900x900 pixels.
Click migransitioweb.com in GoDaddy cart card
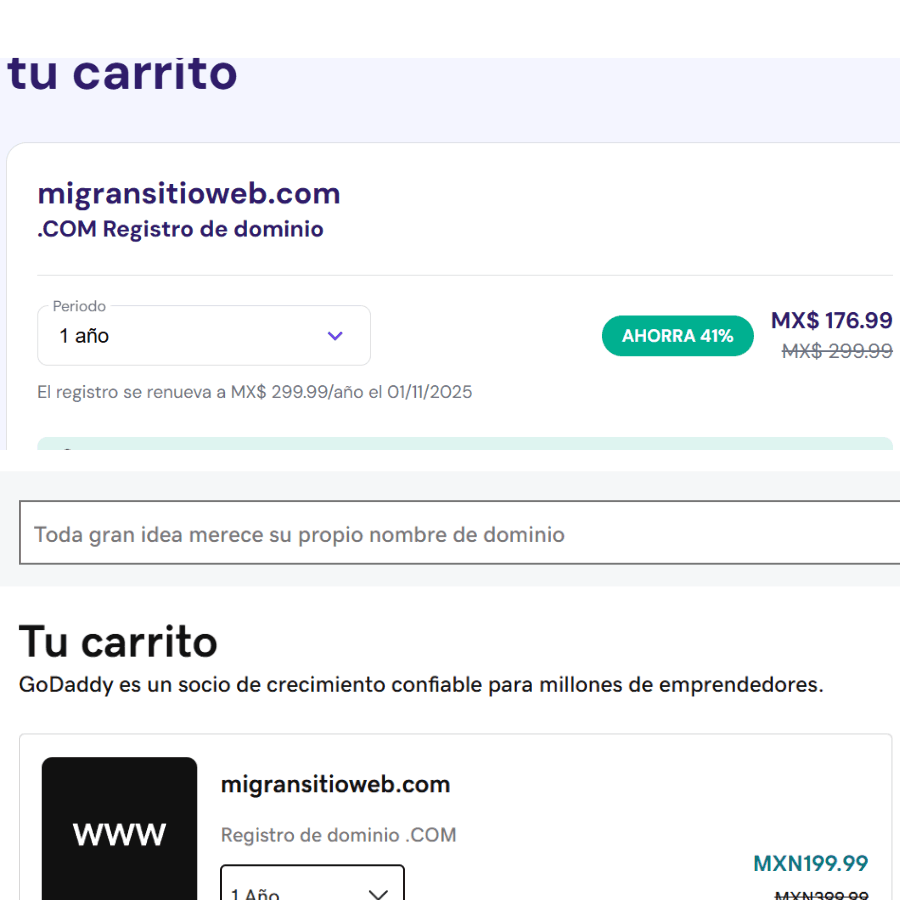click(x=335, y=785)
